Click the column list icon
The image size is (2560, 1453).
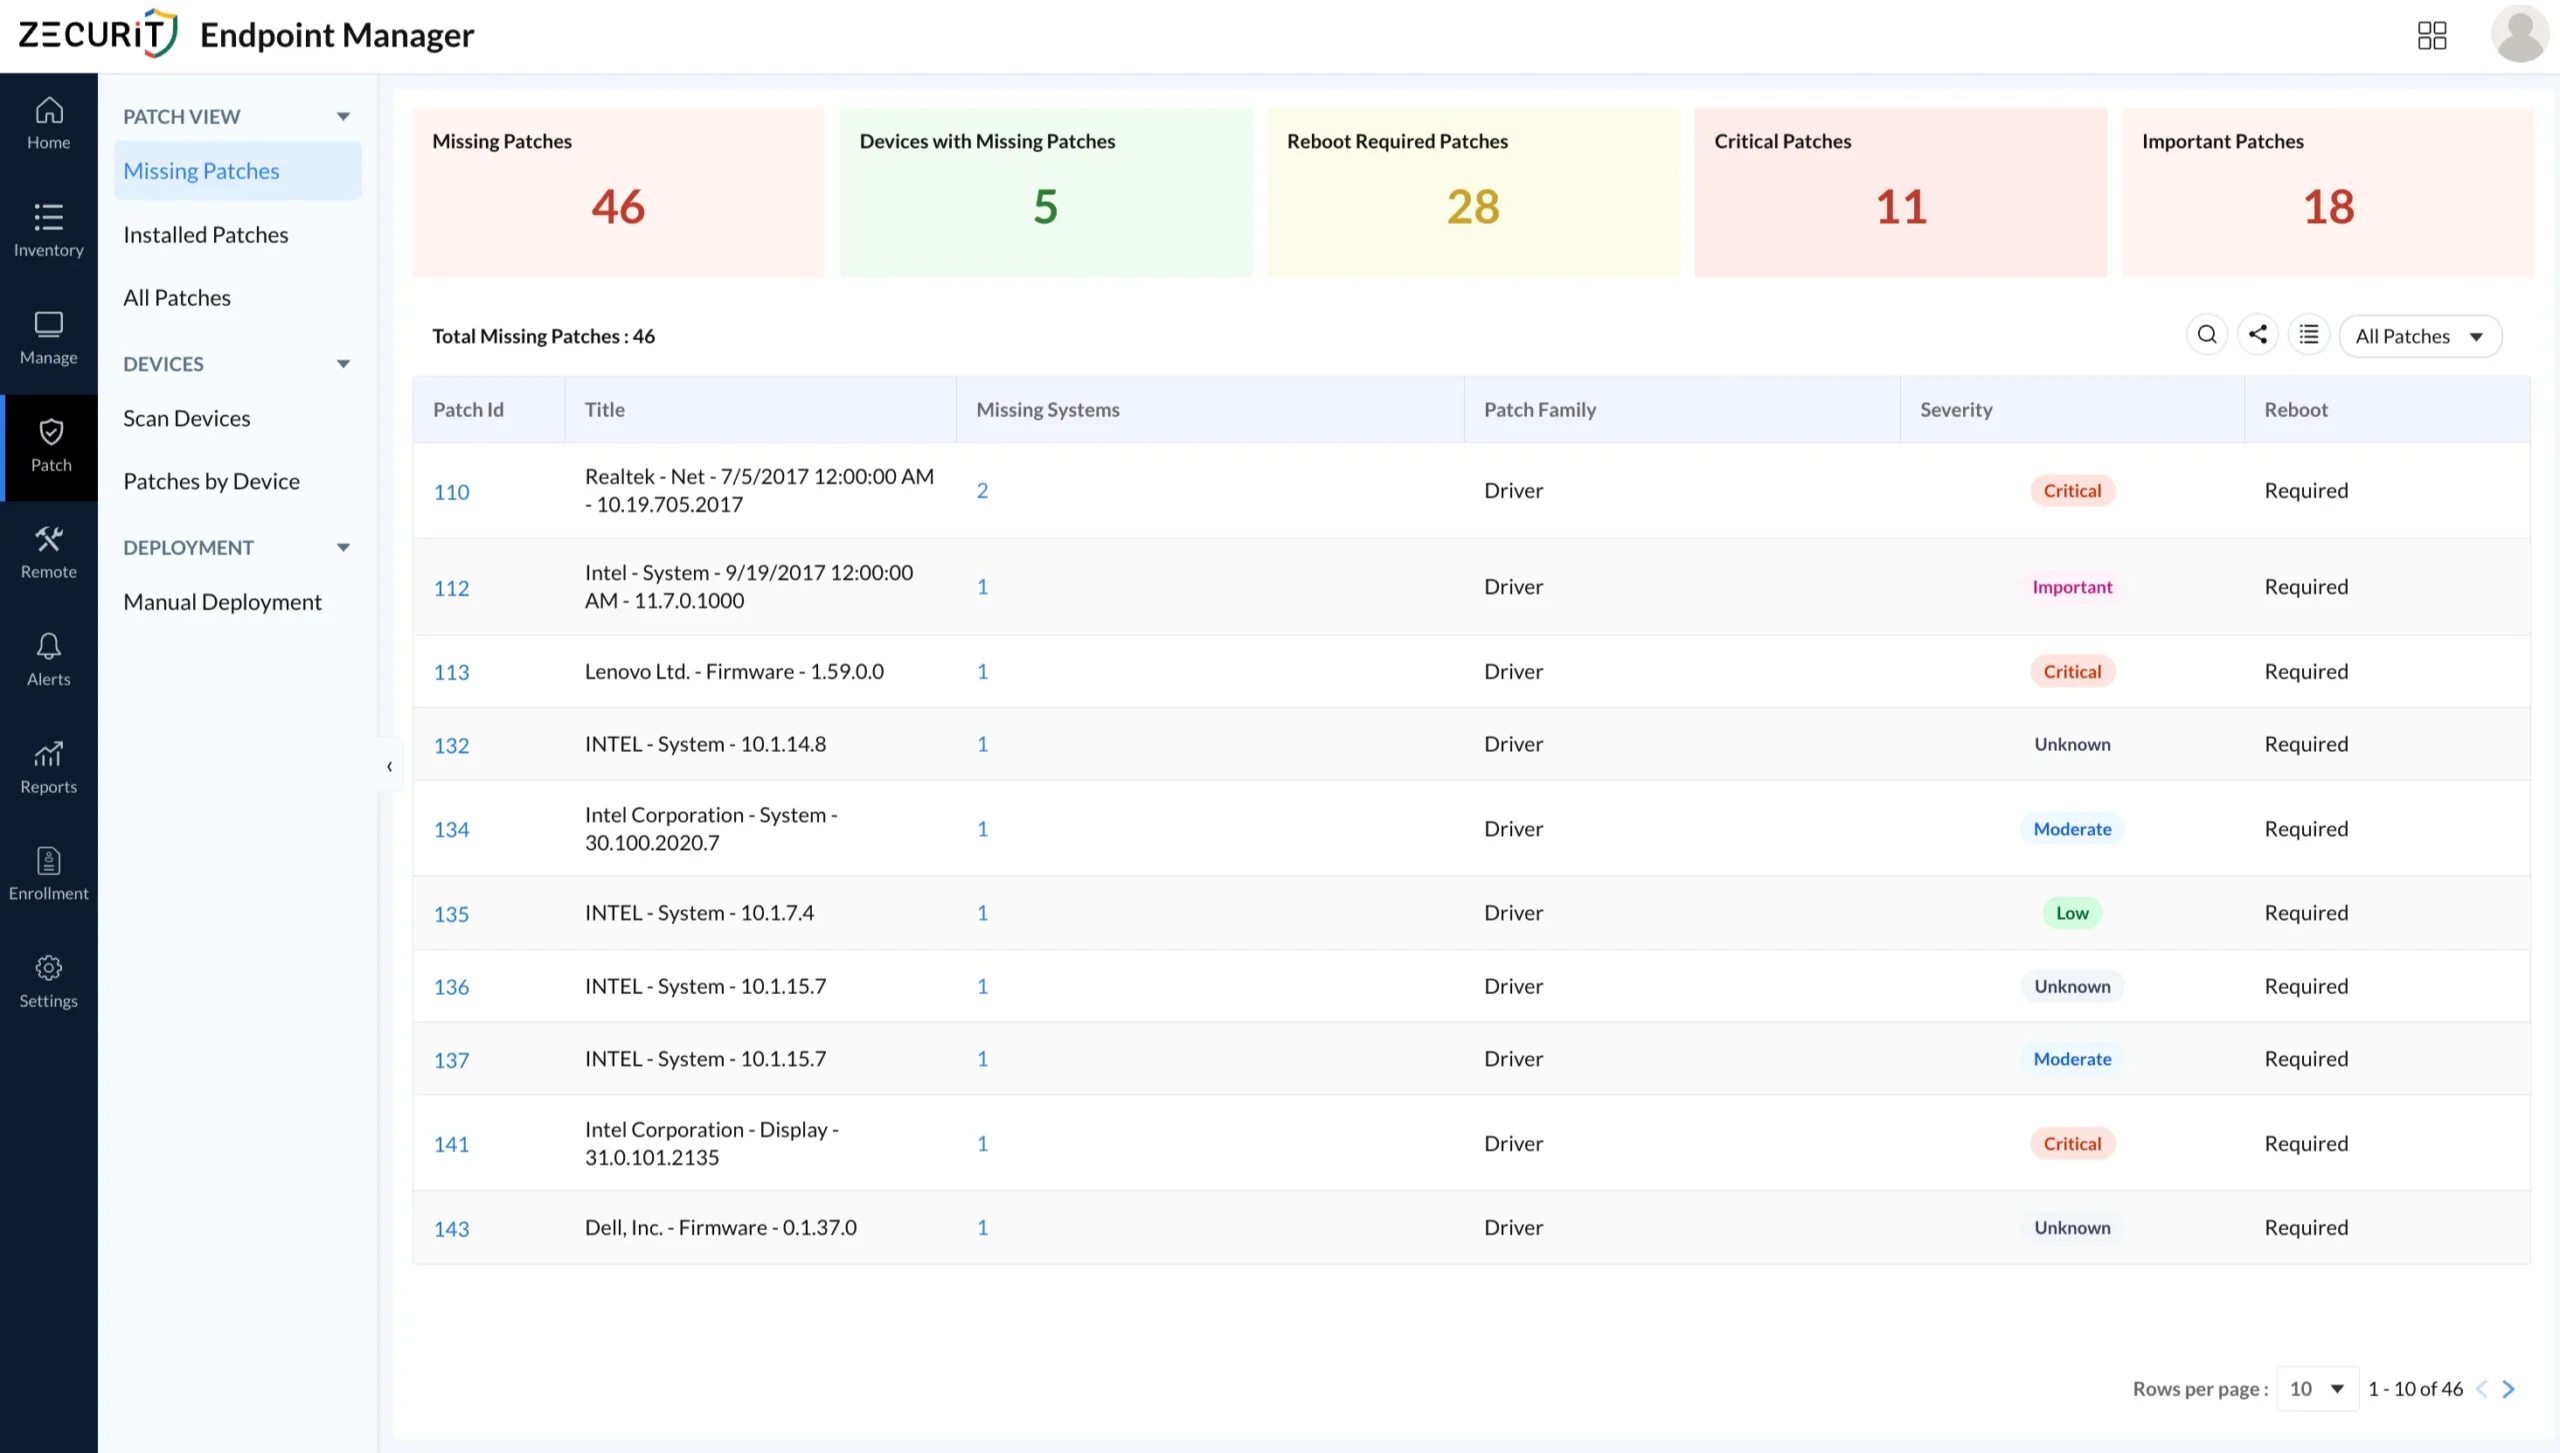pos(2309,335)
